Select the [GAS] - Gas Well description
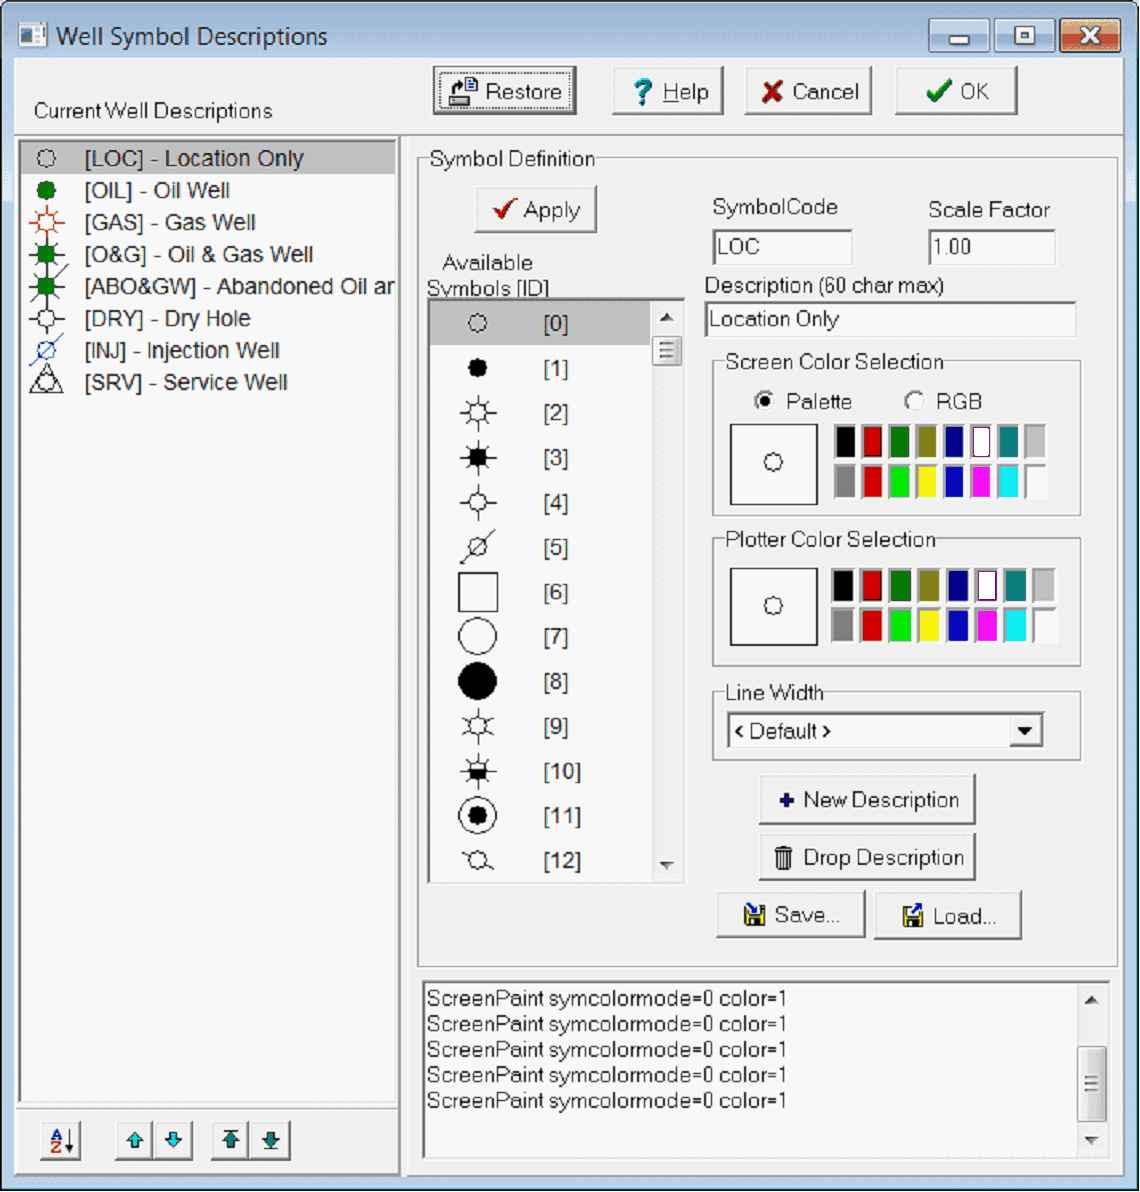Viewport: 1140px width, 1192px height. coord(207,222)
